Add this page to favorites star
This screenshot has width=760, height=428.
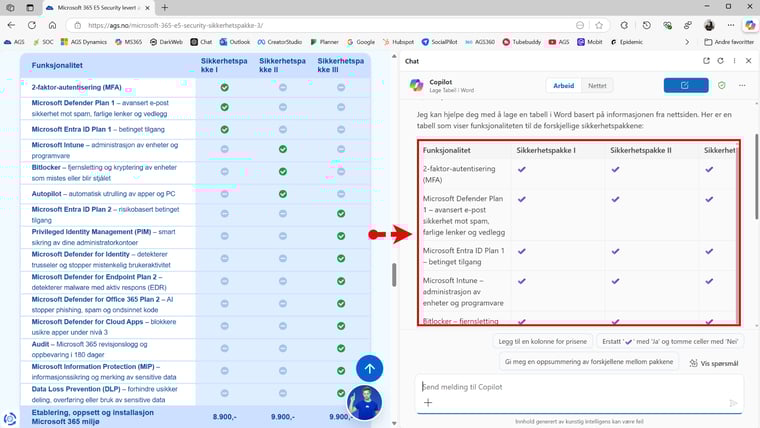point(599,25)
